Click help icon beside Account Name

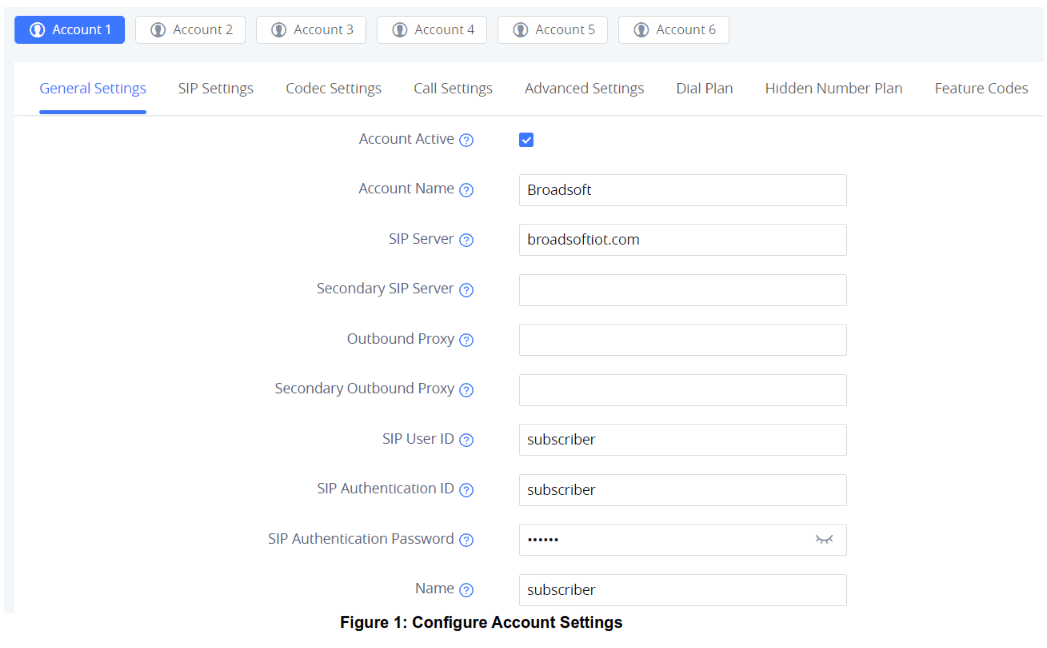[x=466, y=190]
